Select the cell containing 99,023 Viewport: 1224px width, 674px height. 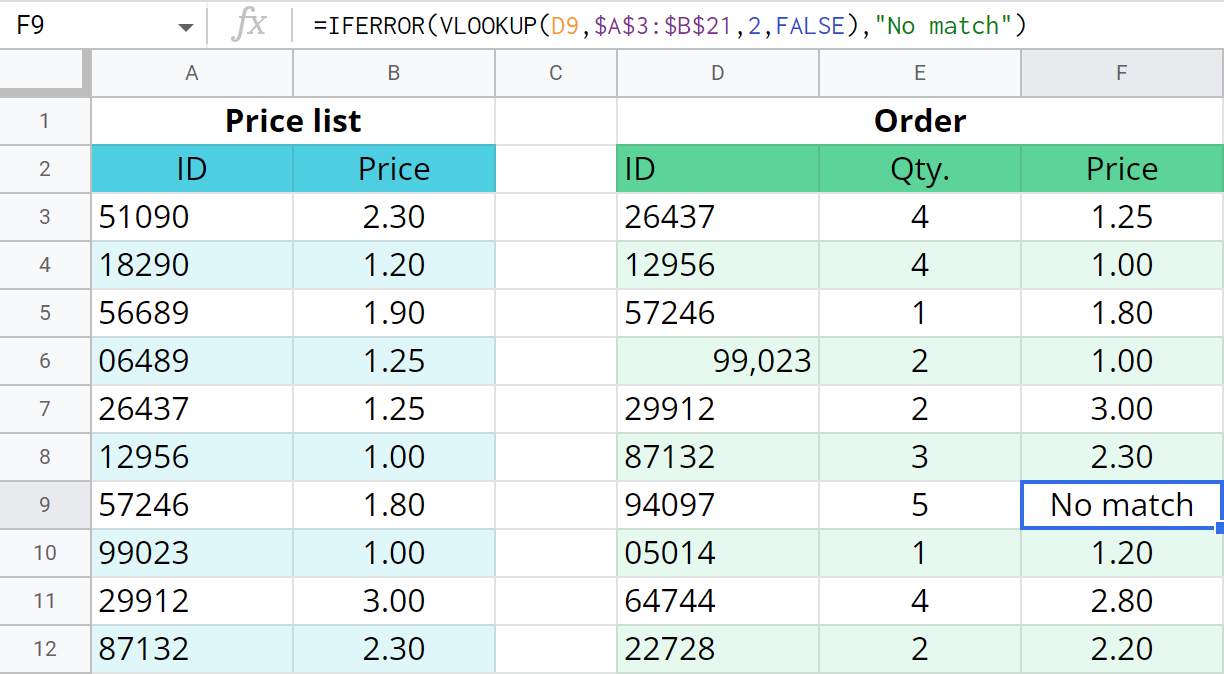click(x=717, y=361)
